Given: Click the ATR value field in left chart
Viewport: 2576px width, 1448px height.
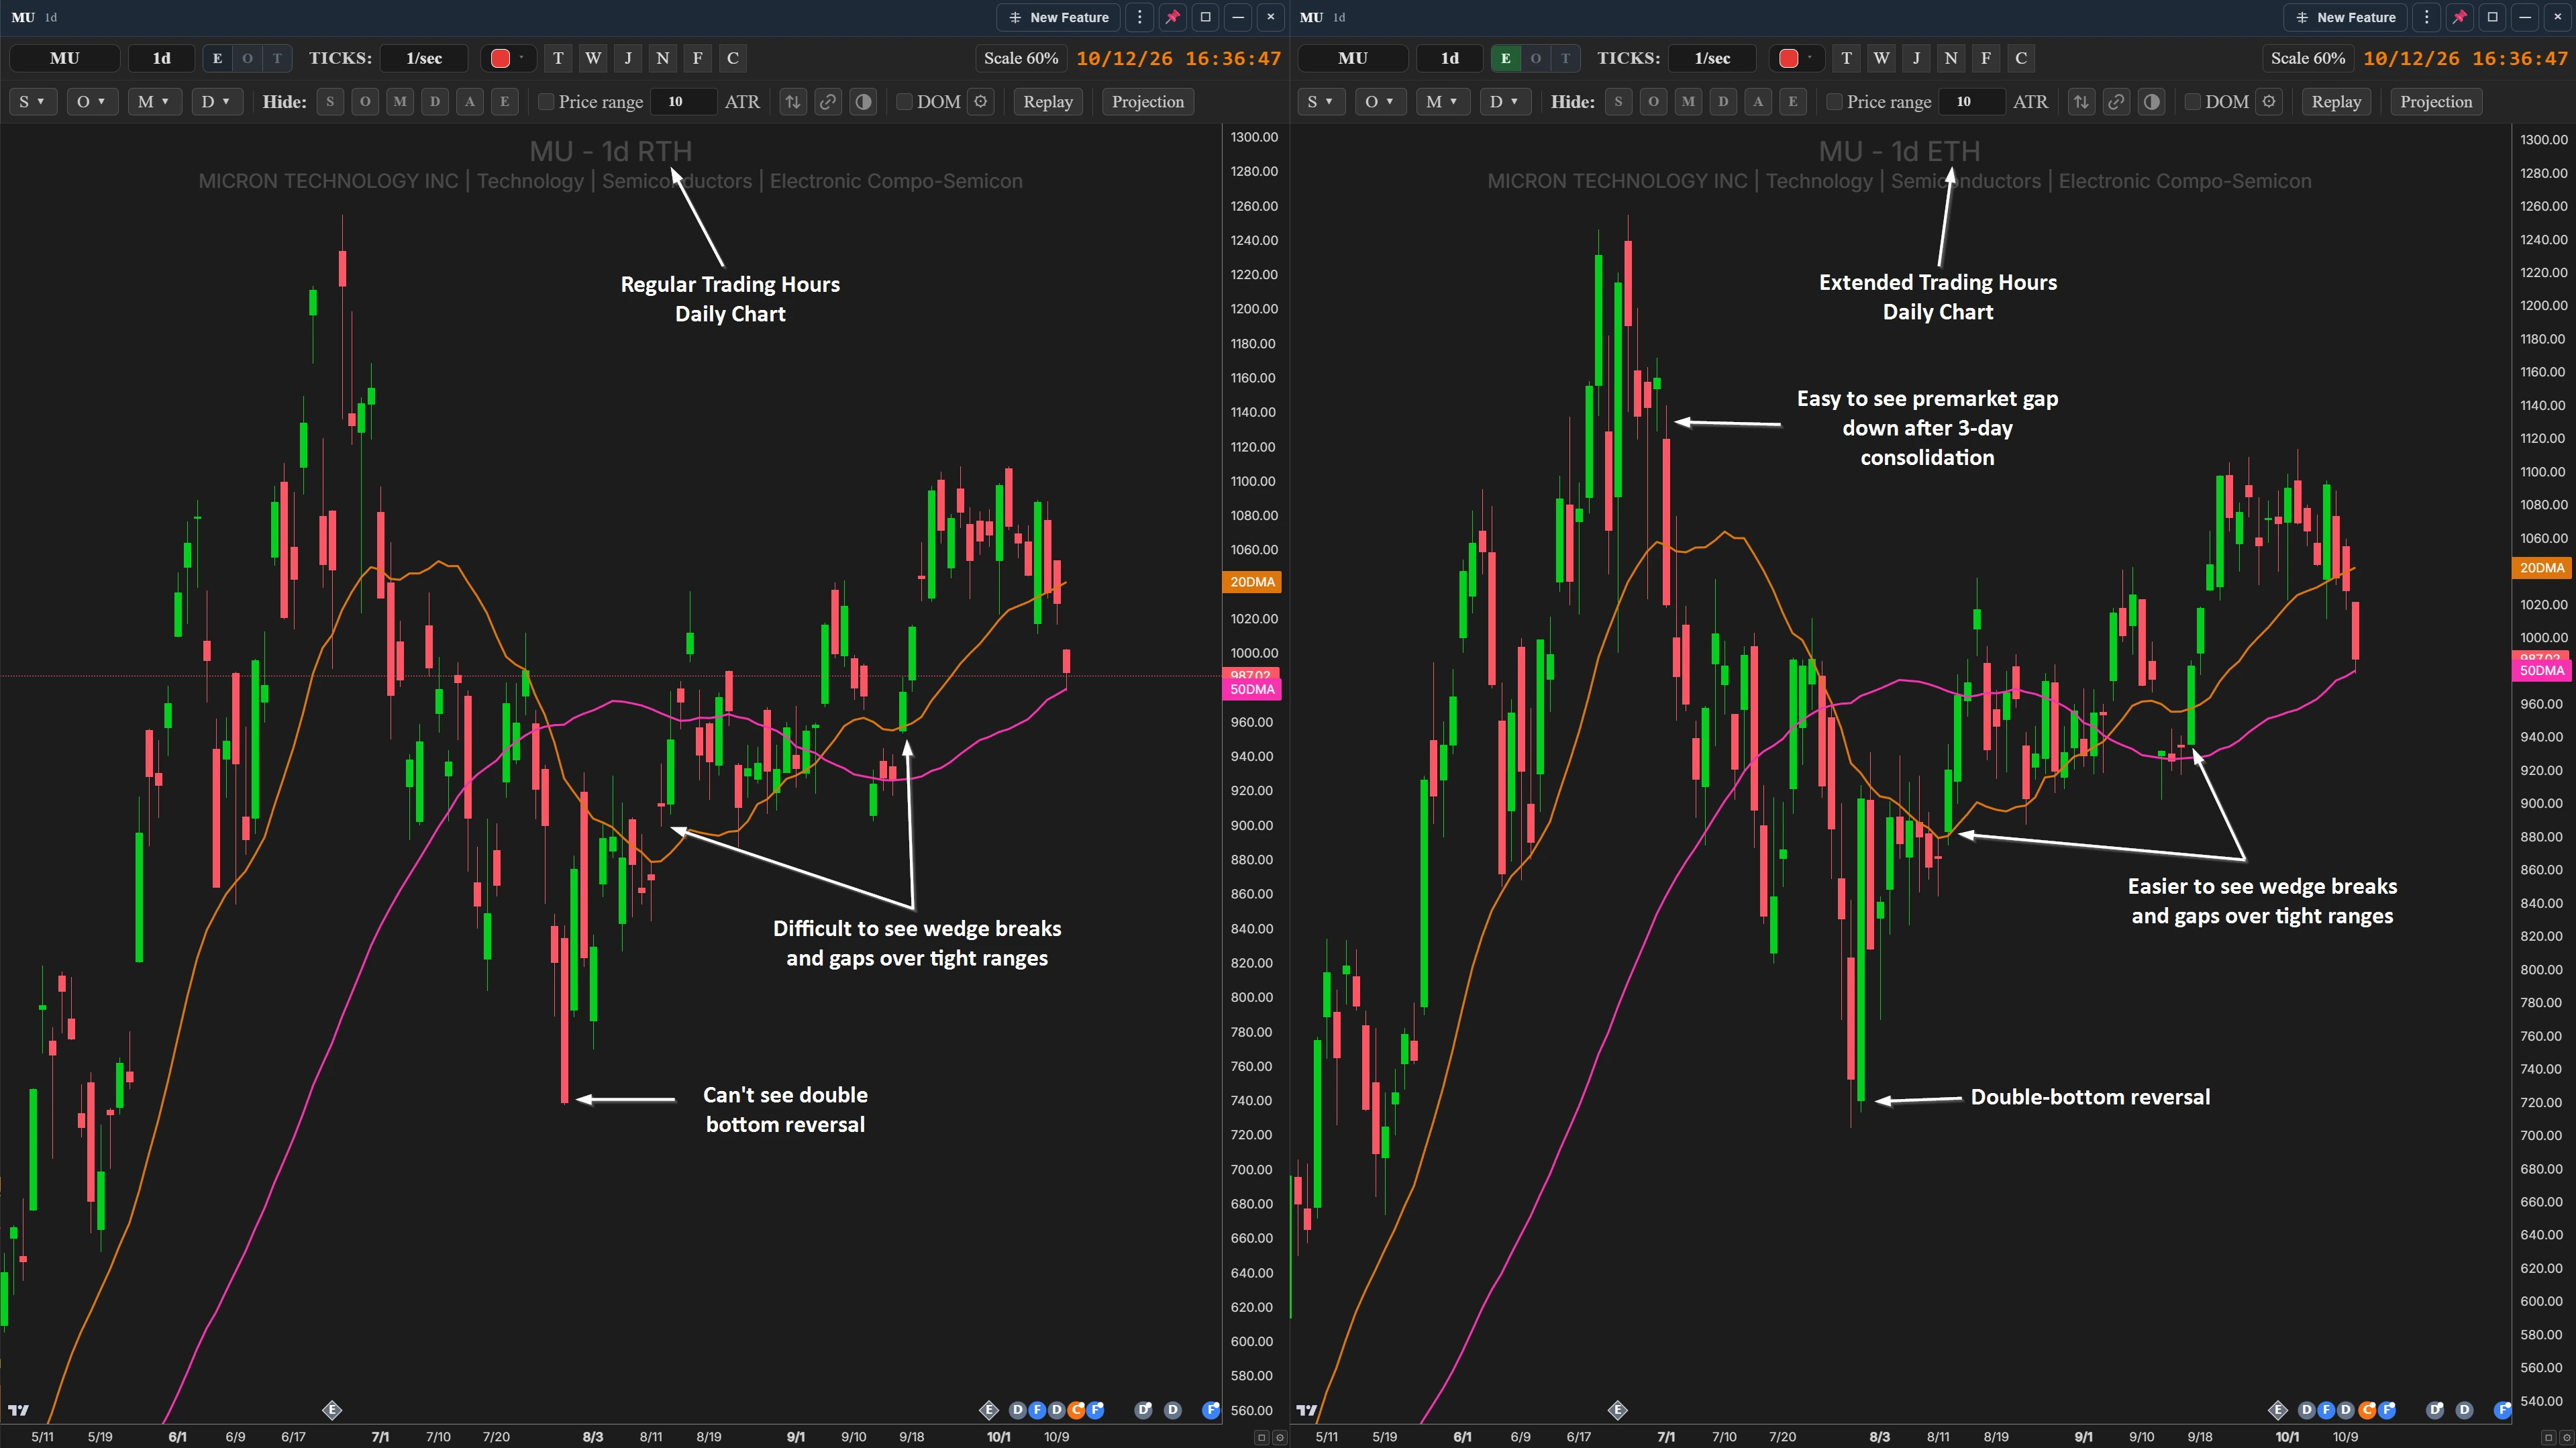Looking at the screenshot, I should [684, 101].
